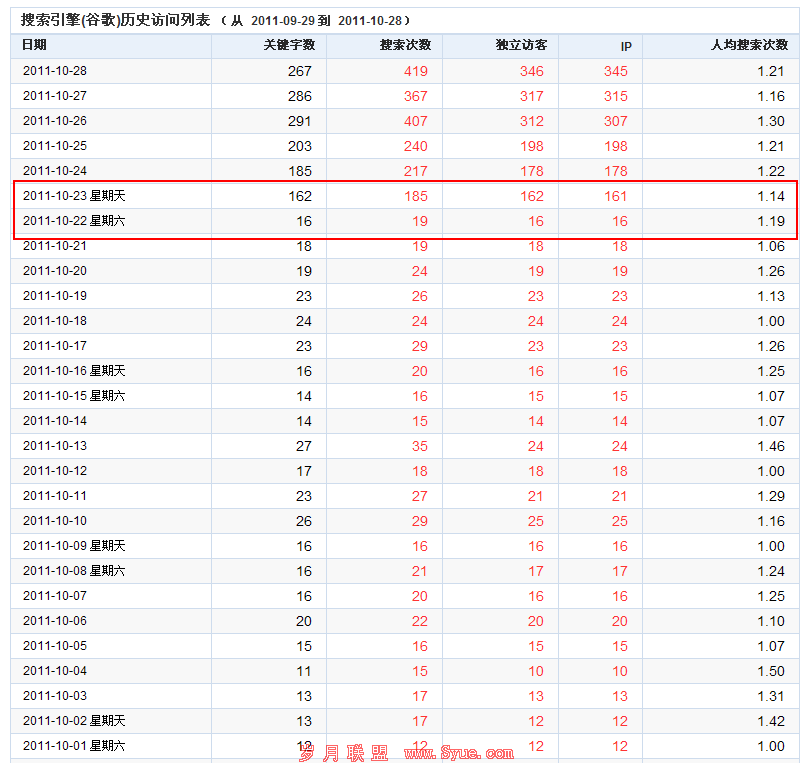Select the 2011-10-22 星期六 date cell
The image size is (810, 763).
[x=74, y=221]
